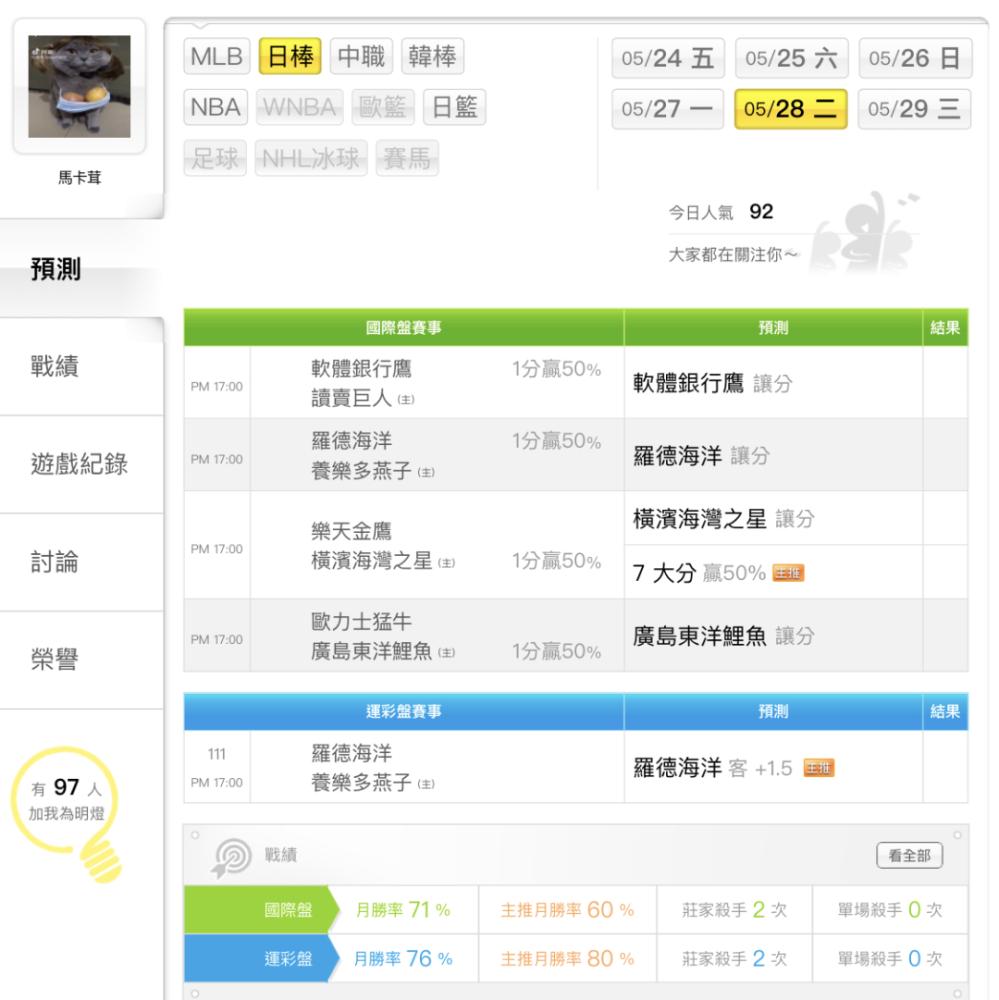Go to 遊戲紀錄 in sidebar

pos(79,464)
